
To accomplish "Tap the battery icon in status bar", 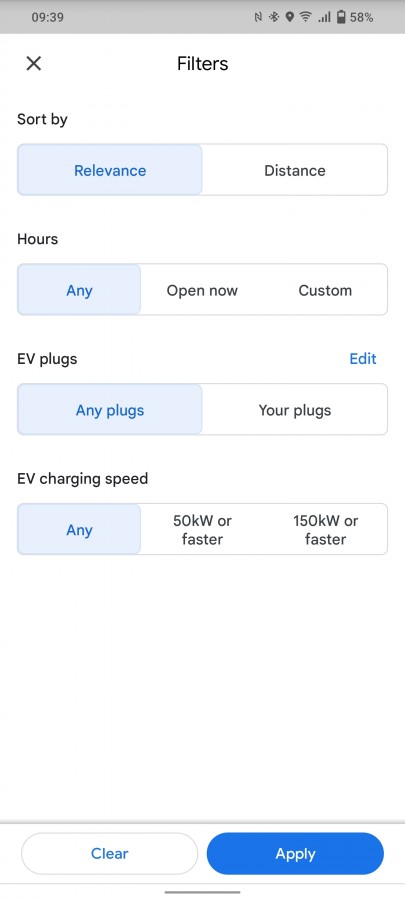I will coord(341,17).
